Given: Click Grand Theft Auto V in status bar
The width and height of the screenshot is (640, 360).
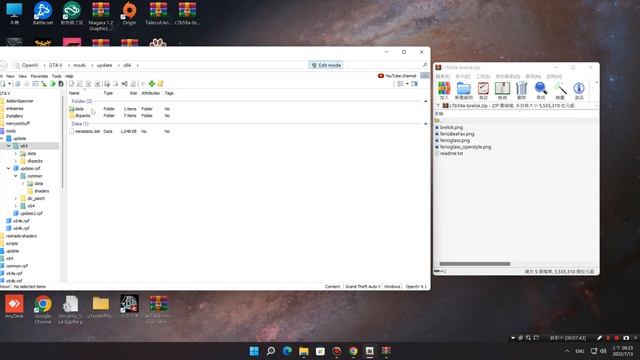Looking at the screenshot, I should (362, 287).
